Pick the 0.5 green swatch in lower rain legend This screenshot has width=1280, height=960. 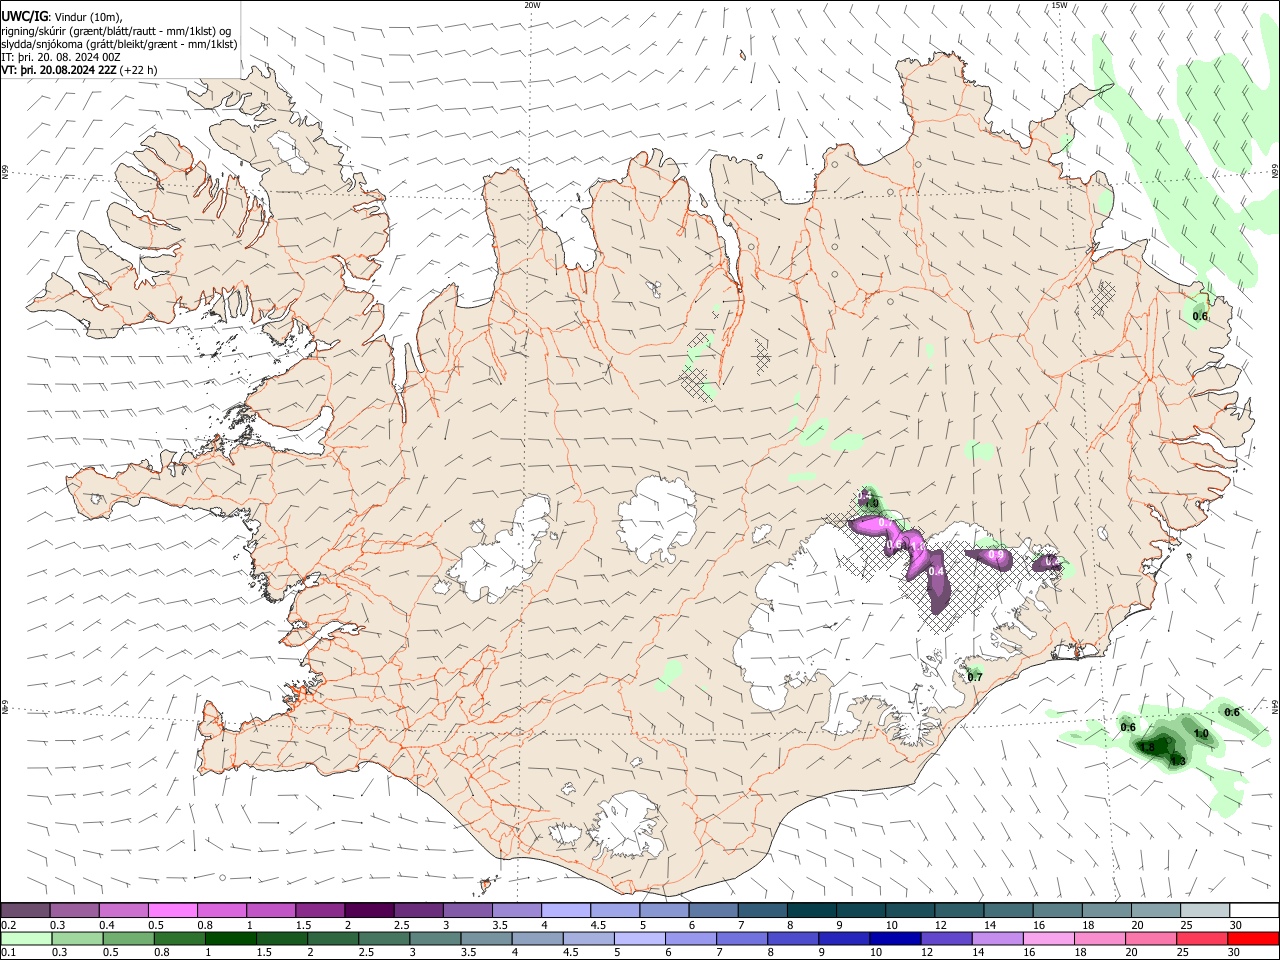128,939
